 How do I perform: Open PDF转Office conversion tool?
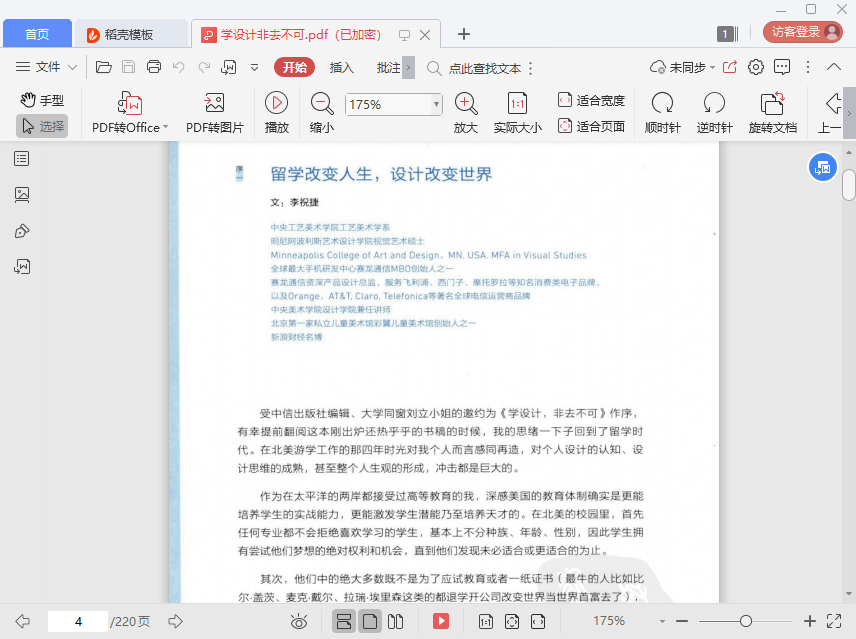(130, 112)
